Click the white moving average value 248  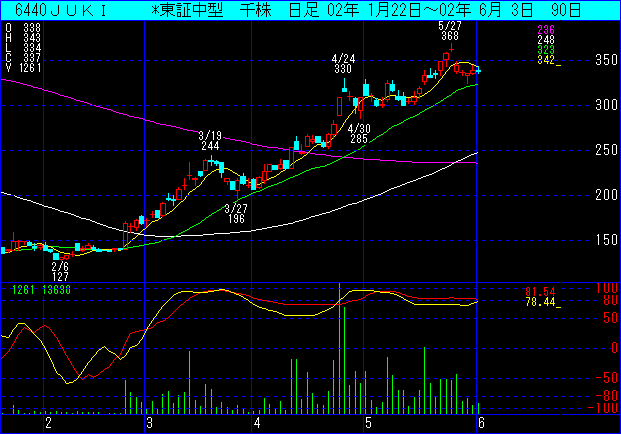546,40
